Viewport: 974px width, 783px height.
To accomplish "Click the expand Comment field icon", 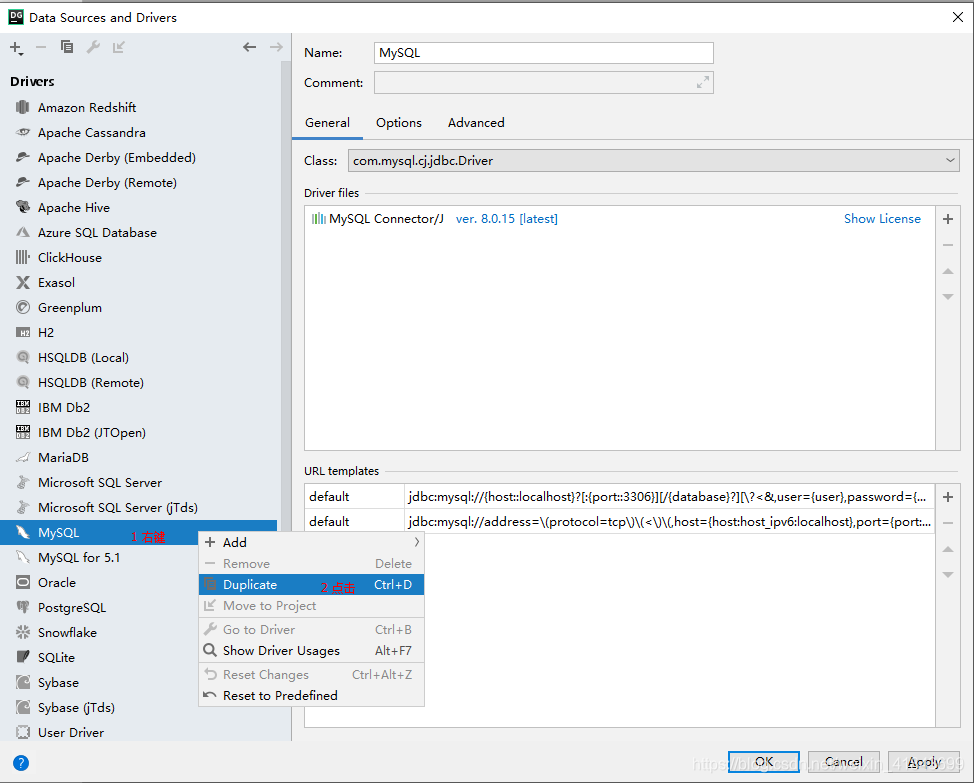I will click(x=703, y=83).
